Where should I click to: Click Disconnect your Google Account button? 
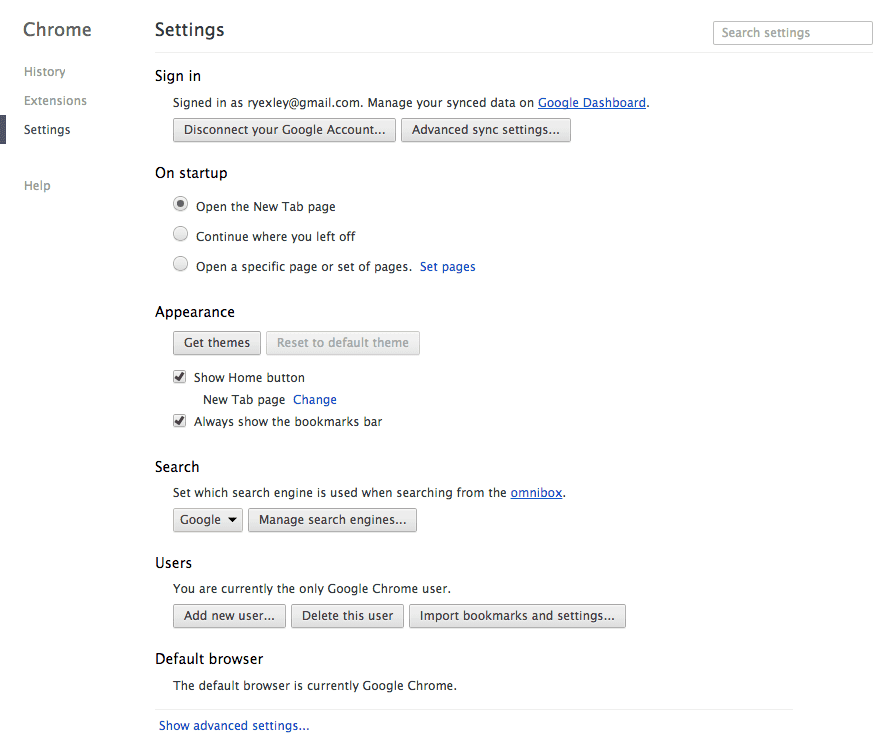[x=284, y=130]
